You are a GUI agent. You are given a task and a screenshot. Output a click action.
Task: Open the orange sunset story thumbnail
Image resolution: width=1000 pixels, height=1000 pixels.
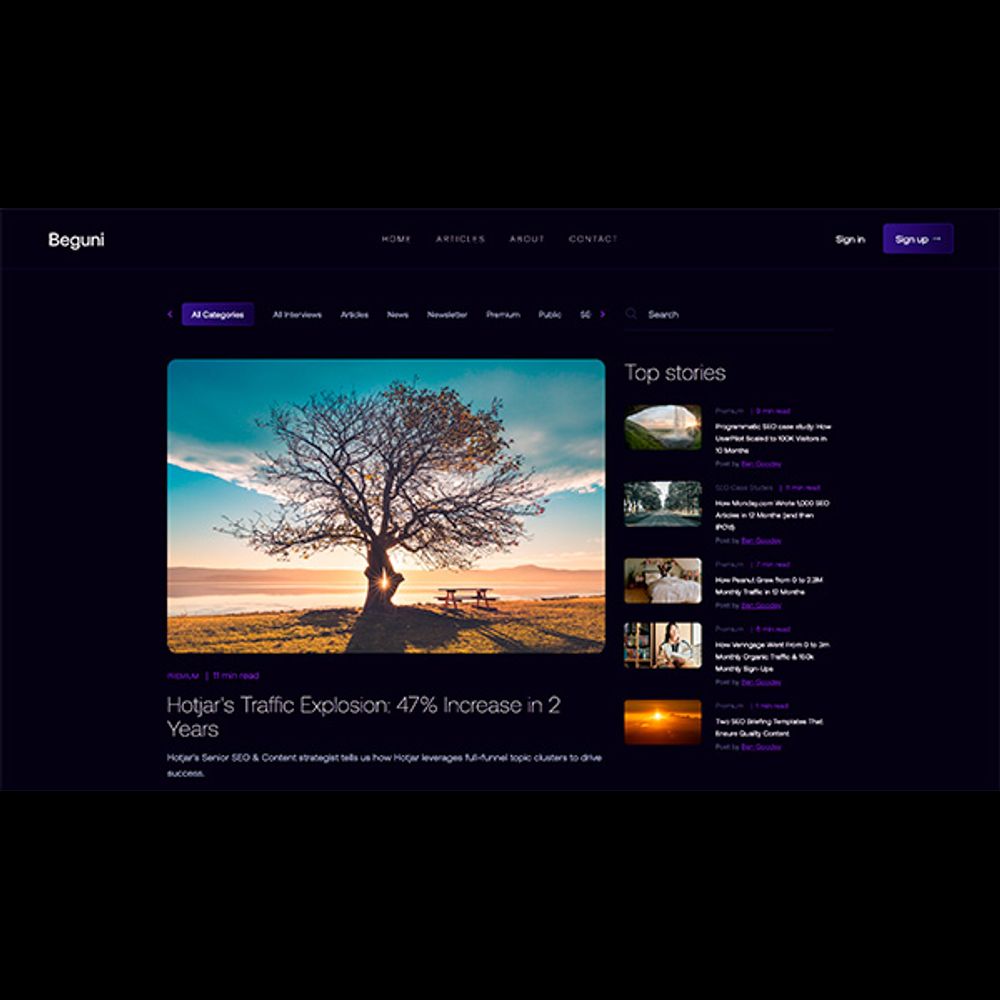click(662, 722)
